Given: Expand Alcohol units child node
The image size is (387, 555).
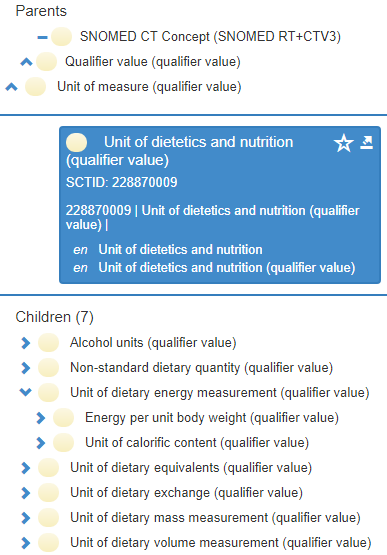Looking at the screenshot, I should (x=25, y=343).
